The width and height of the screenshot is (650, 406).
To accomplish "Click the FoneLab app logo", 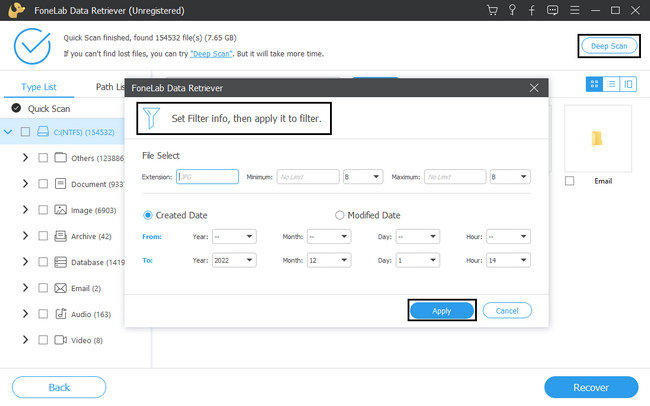I will pos(17,10).
